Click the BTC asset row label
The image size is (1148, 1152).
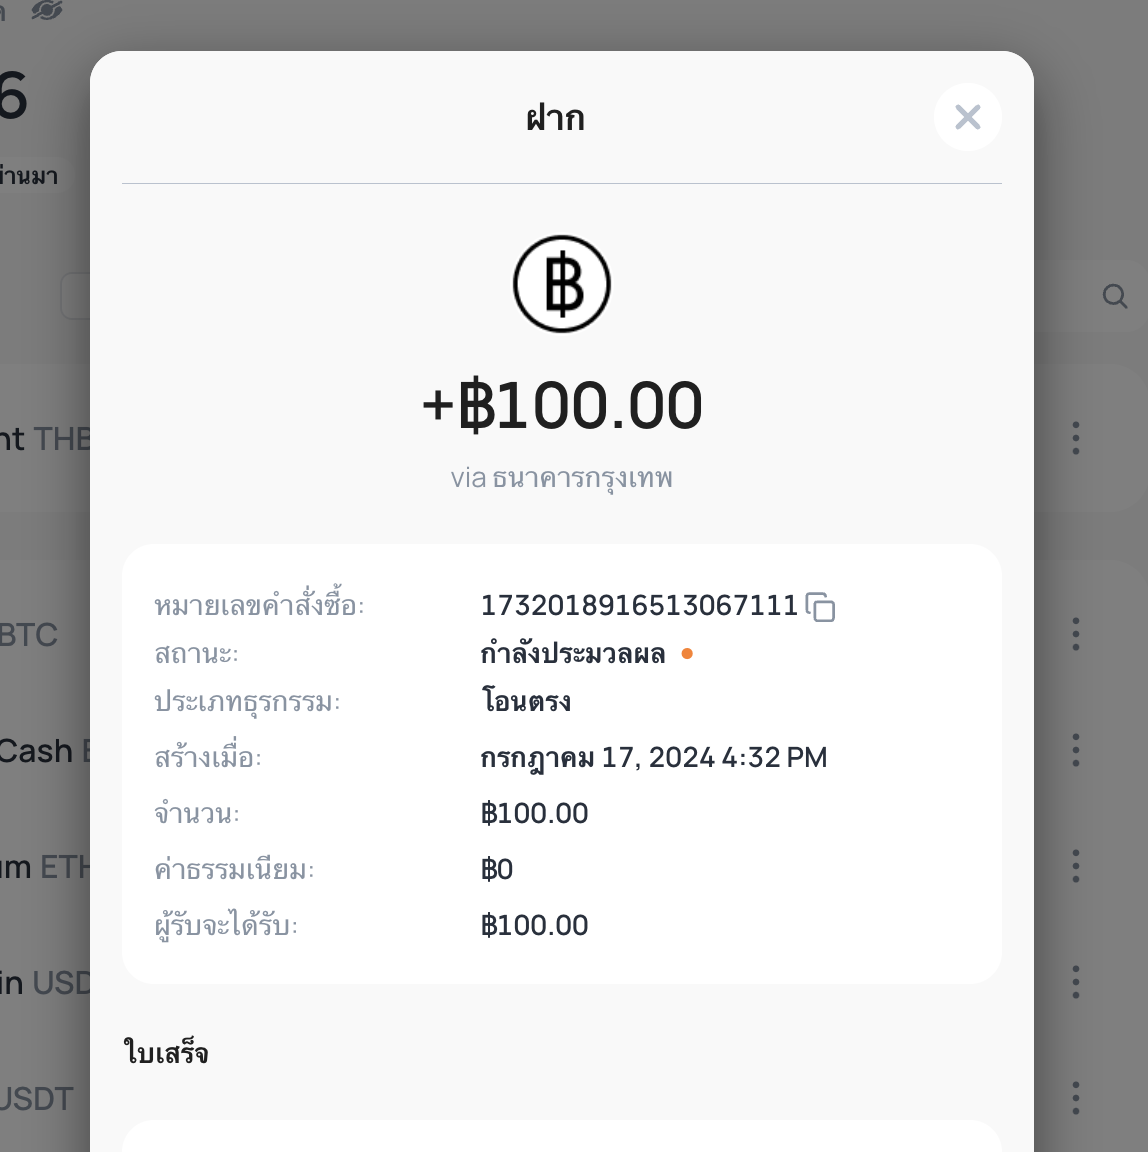[29, 635]
